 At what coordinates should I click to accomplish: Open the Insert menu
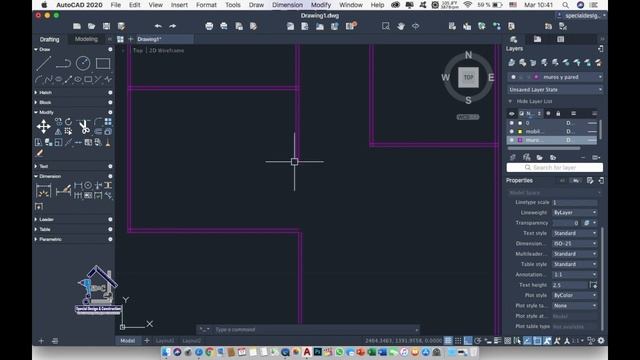[179, 5]
